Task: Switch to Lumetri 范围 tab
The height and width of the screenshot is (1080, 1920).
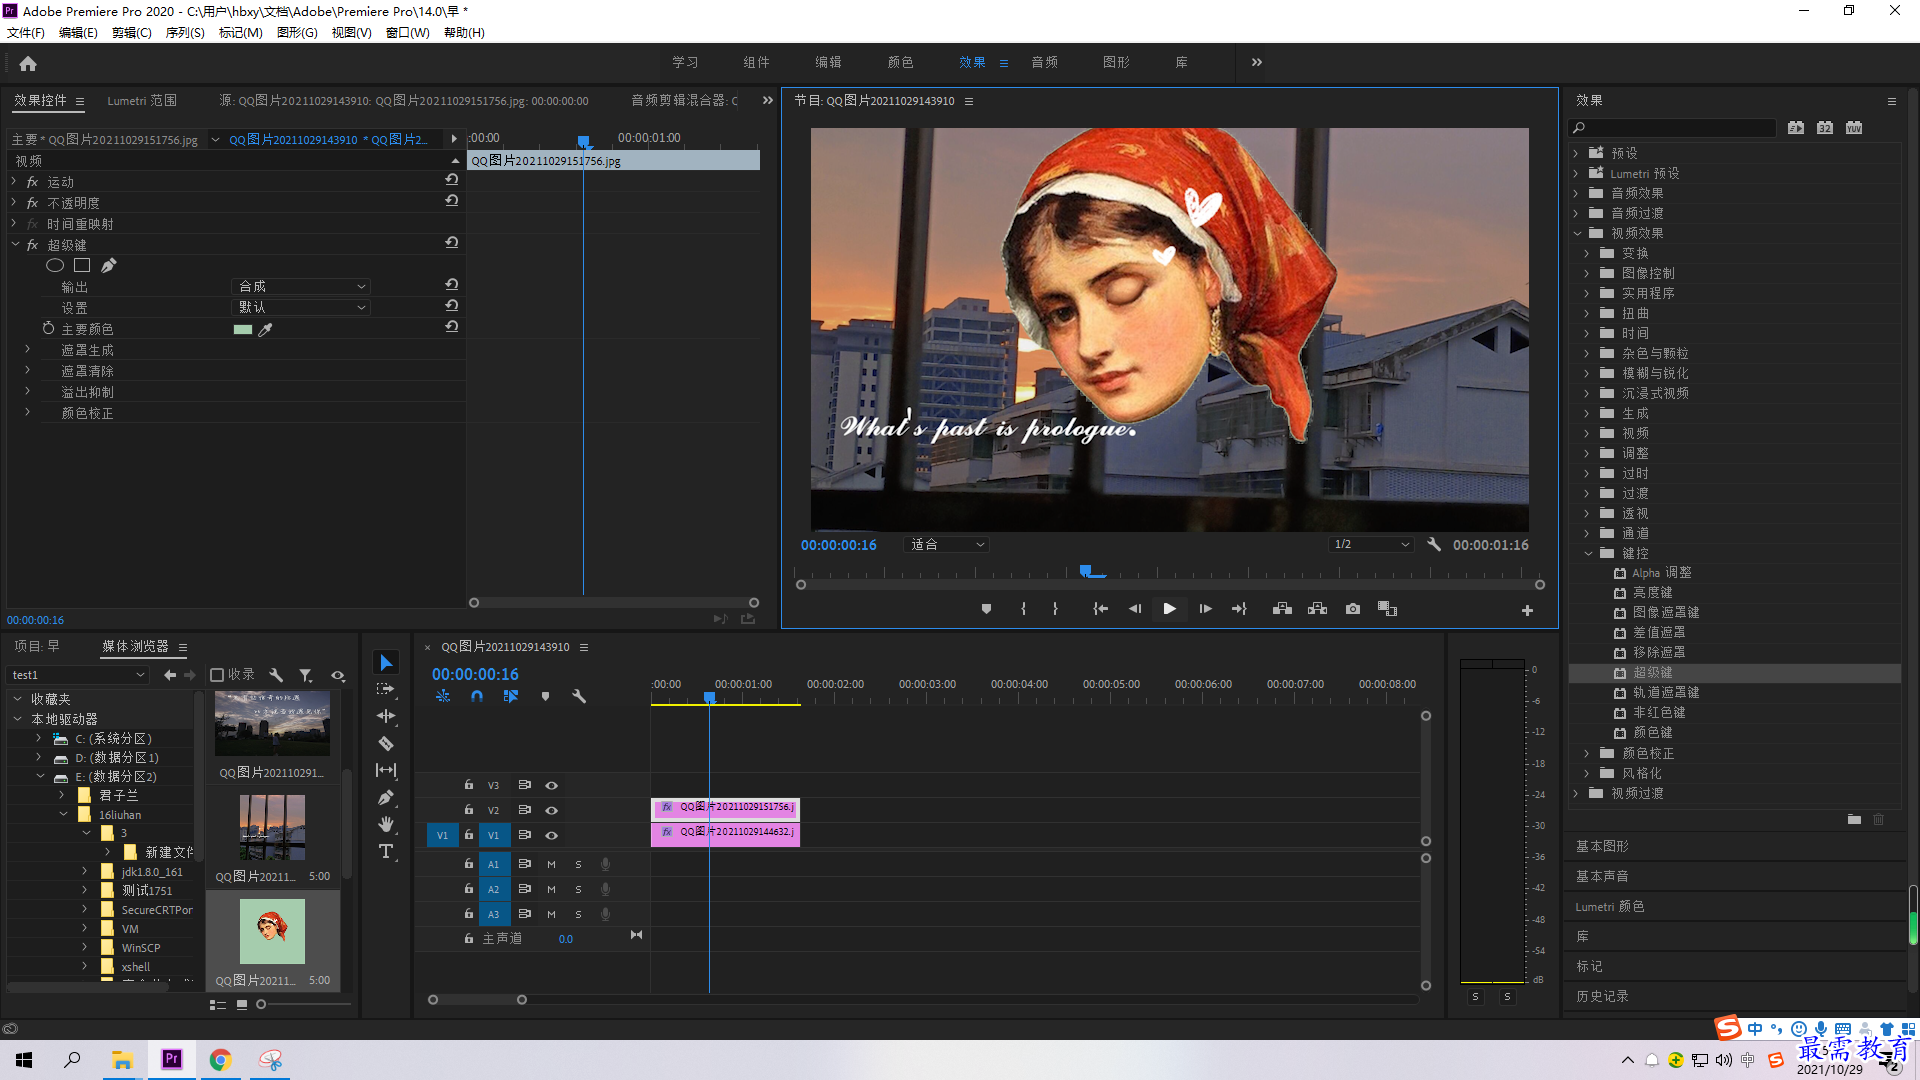Action: click(142, 101)
